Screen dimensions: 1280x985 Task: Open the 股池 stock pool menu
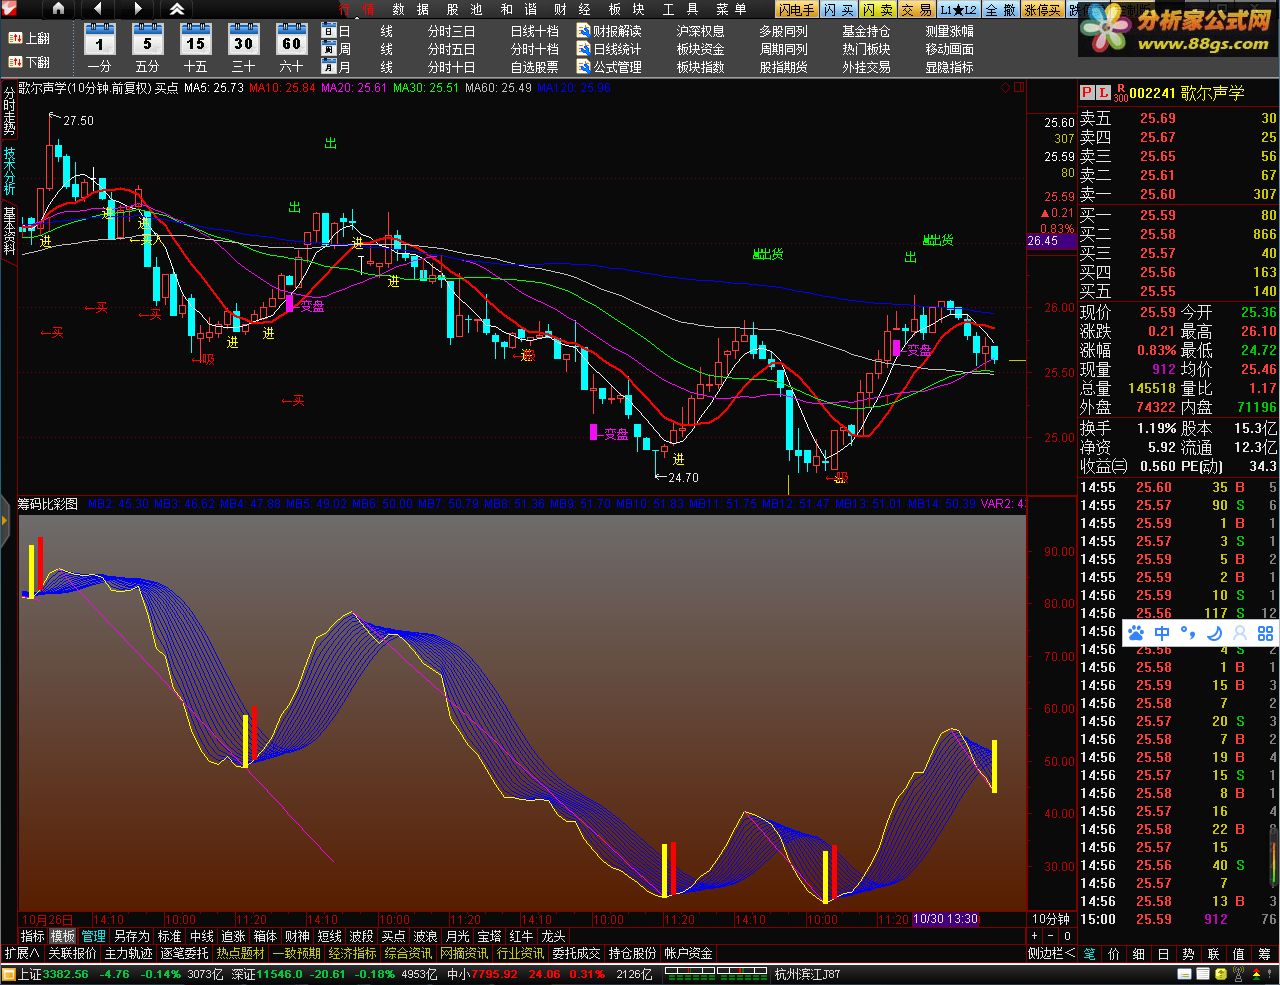tap(465, 9)
